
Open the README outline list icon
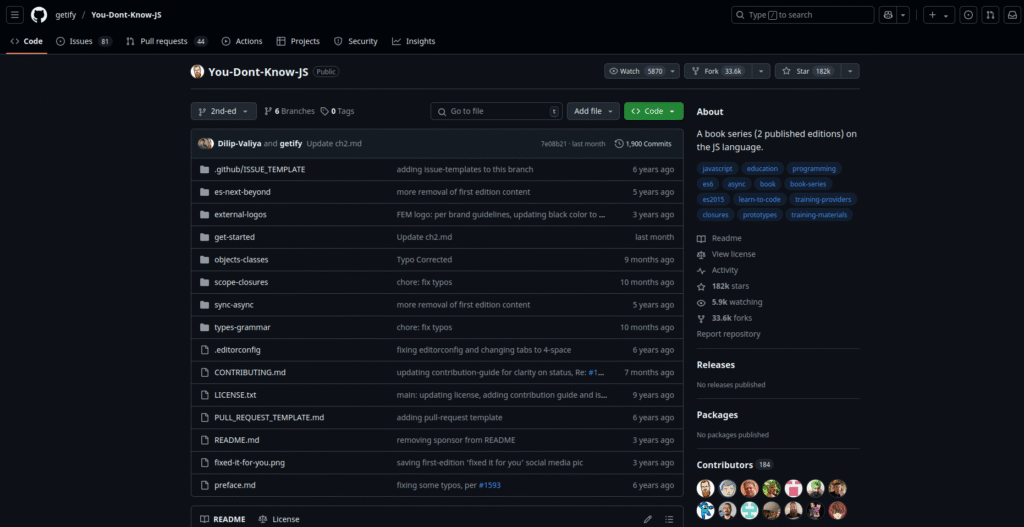[x=669, y=519]
